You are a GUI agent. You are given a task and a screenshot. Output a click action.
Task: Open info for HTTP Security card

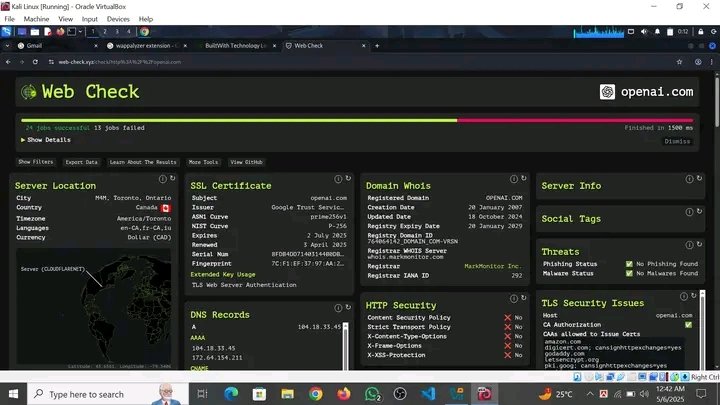click(513, 298)
